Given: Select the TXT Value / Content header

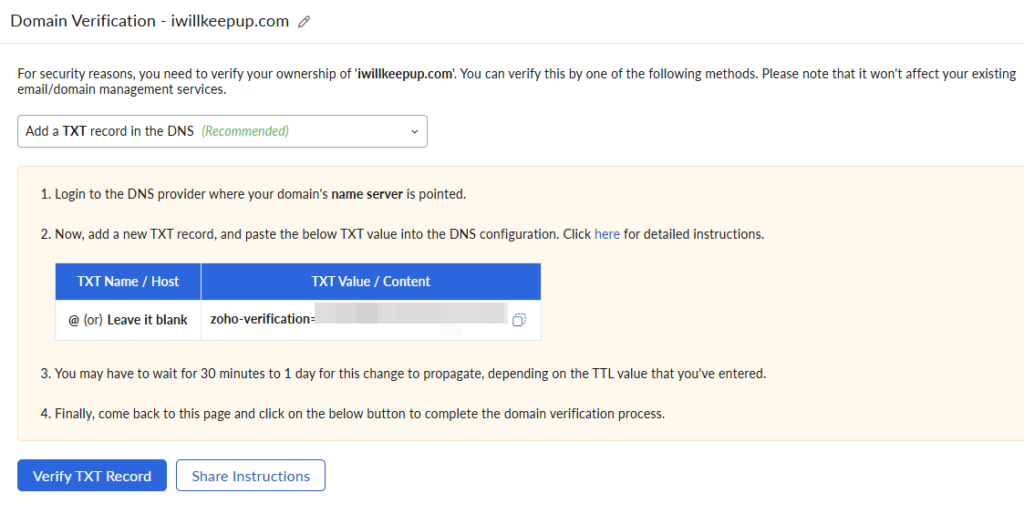Looking at the screenshot, I should [371, 281].
